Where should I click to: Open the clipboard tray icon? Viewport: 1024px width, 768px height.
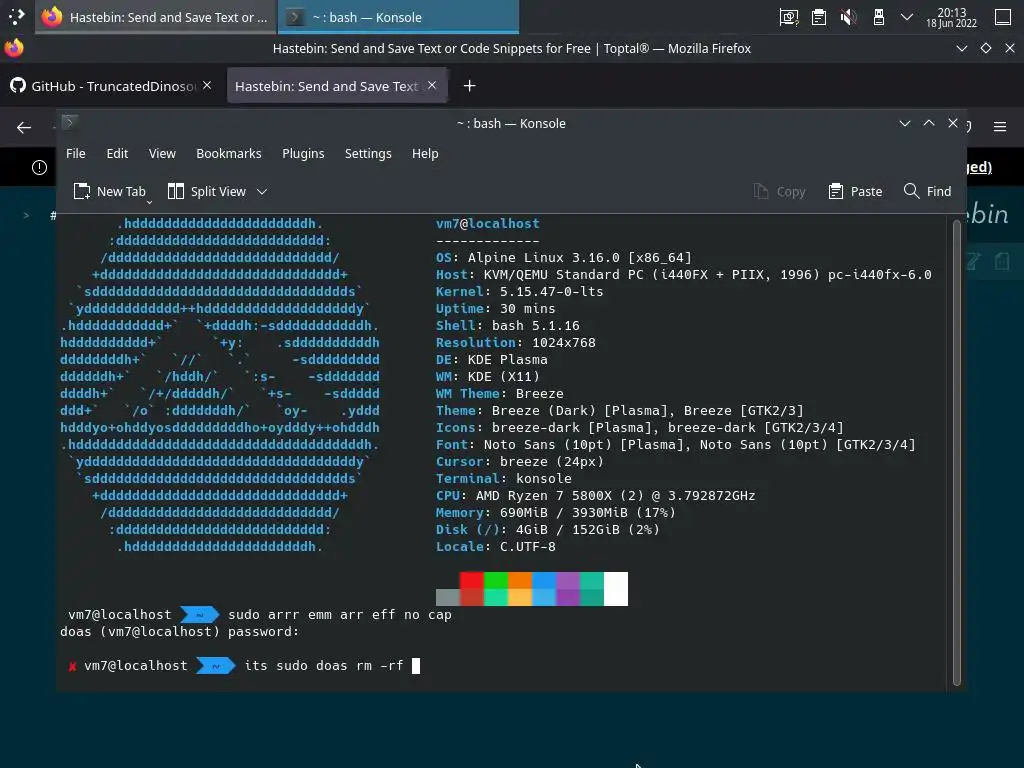coord(819,18)
